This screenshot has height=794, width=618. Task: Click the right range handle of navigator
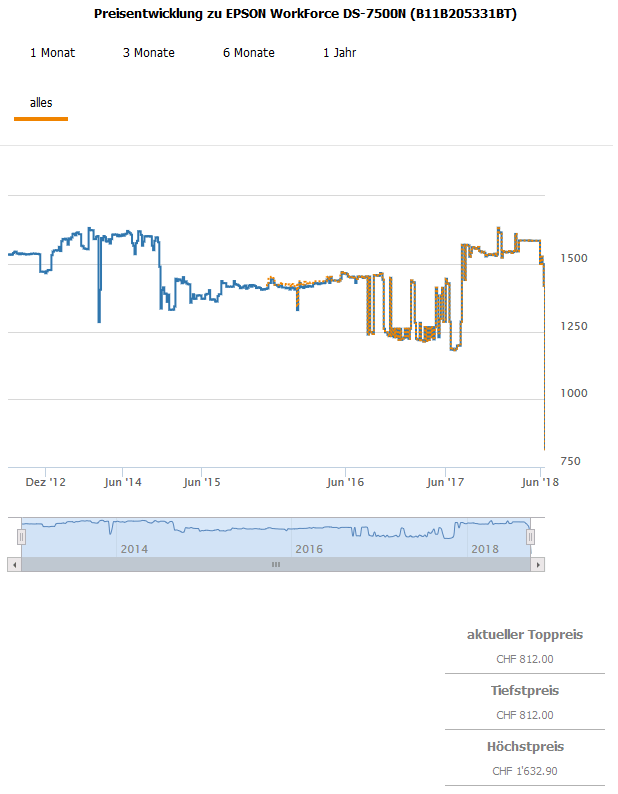531,537
